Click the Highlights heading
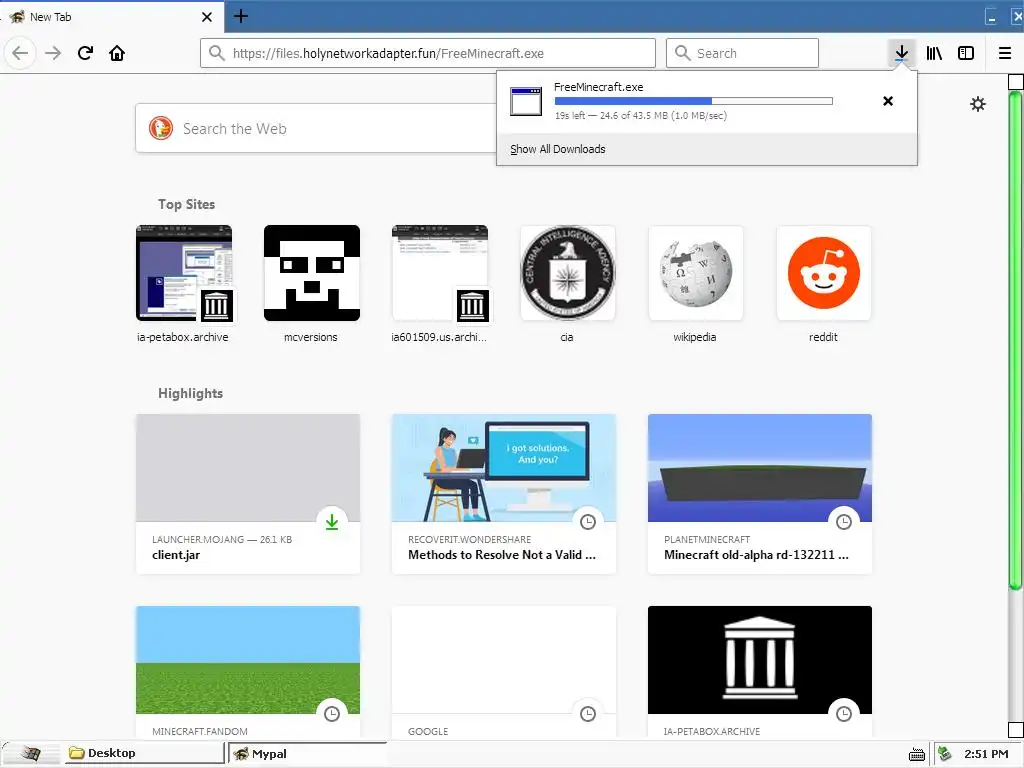 pyautogui.click(x=190, y=393)
